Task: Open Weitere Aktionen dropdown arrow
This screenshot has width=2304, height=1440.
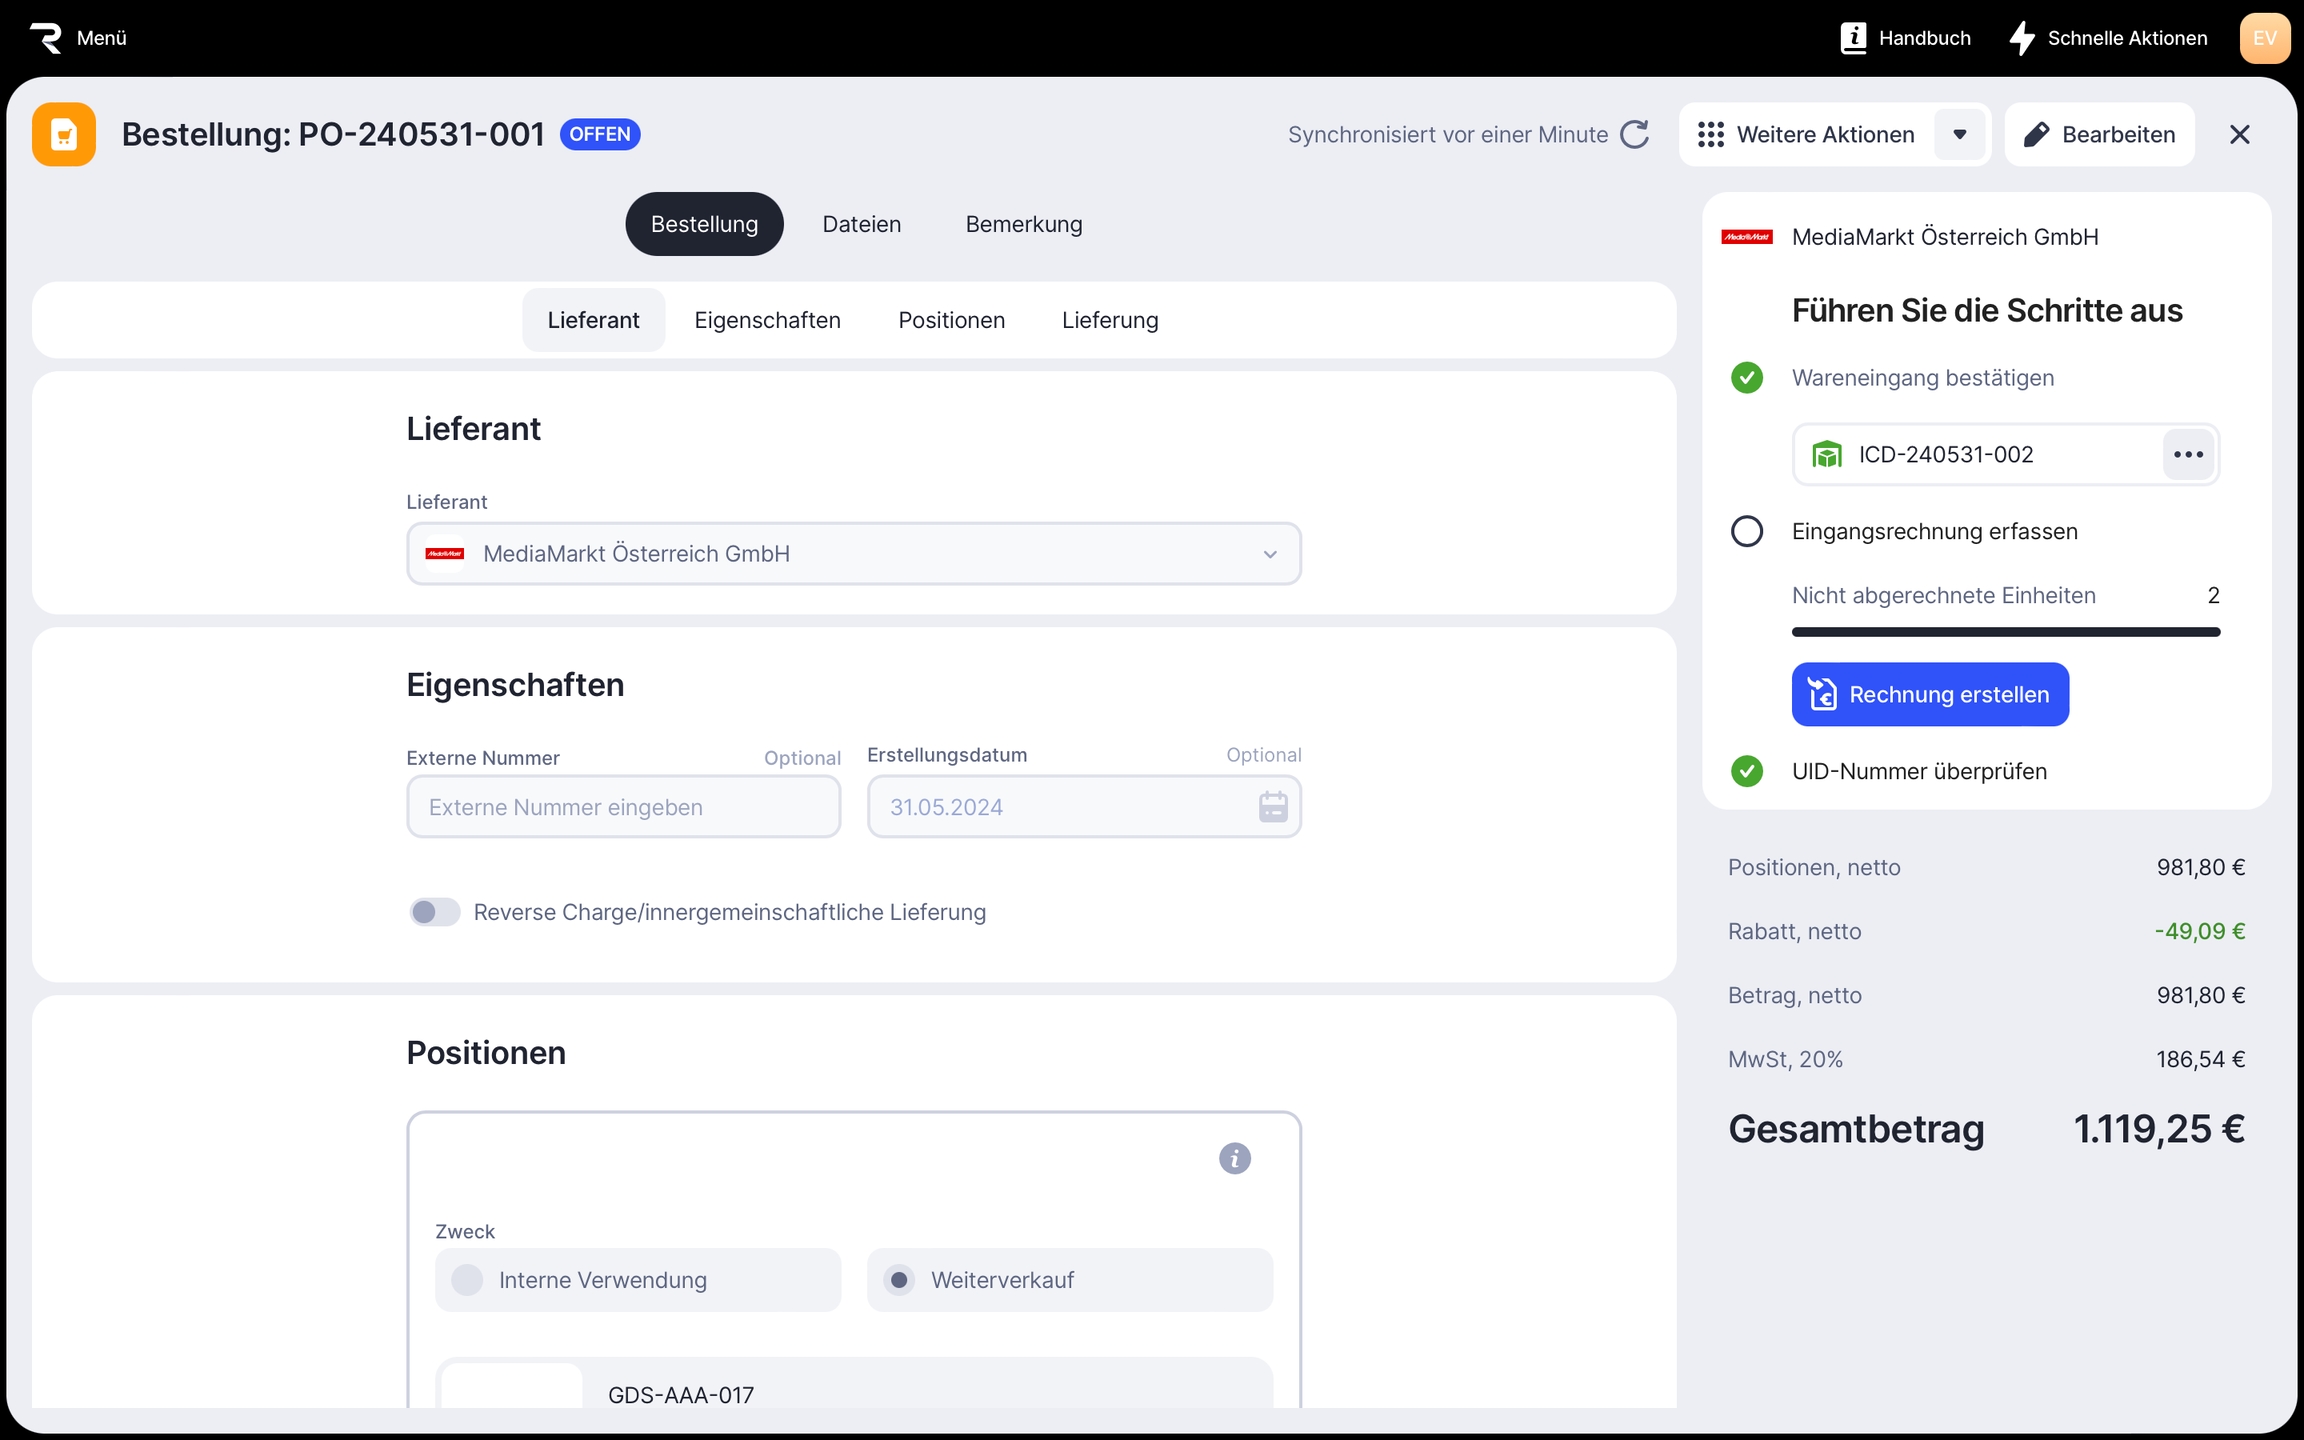Action: [1959, 134]
